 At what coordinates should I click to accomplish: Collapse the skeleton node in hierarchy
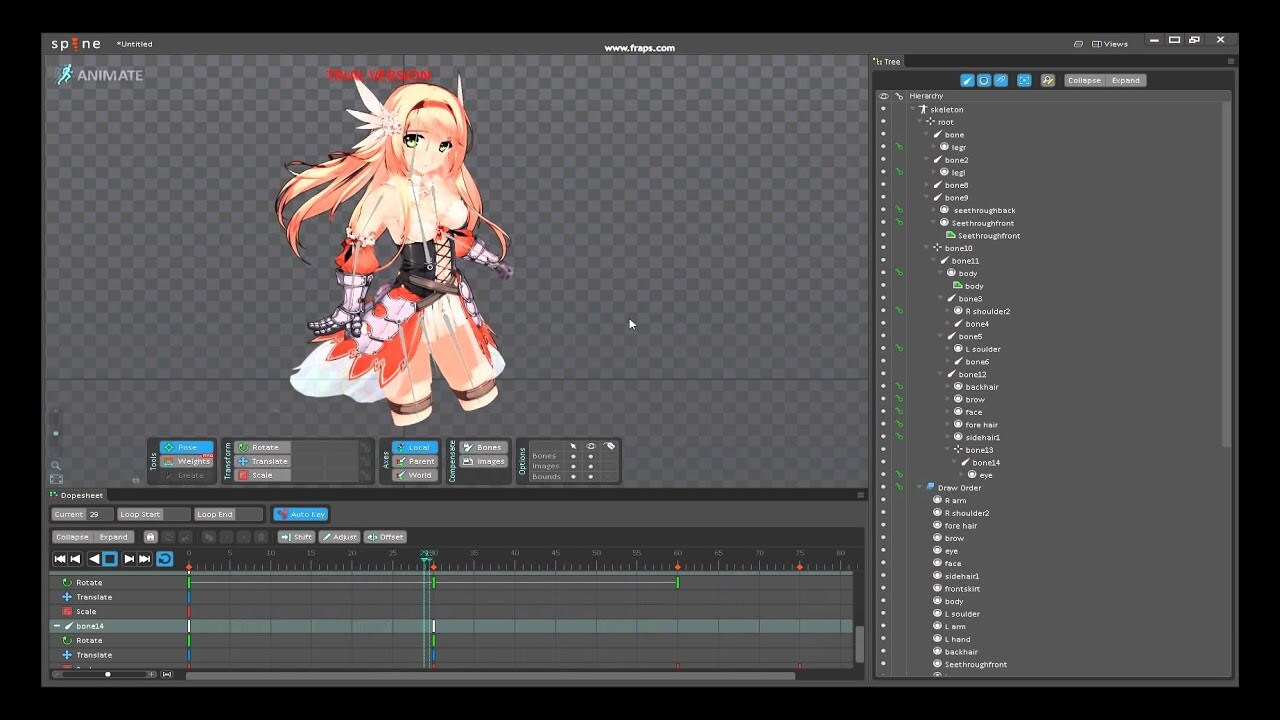click(913, 109)
